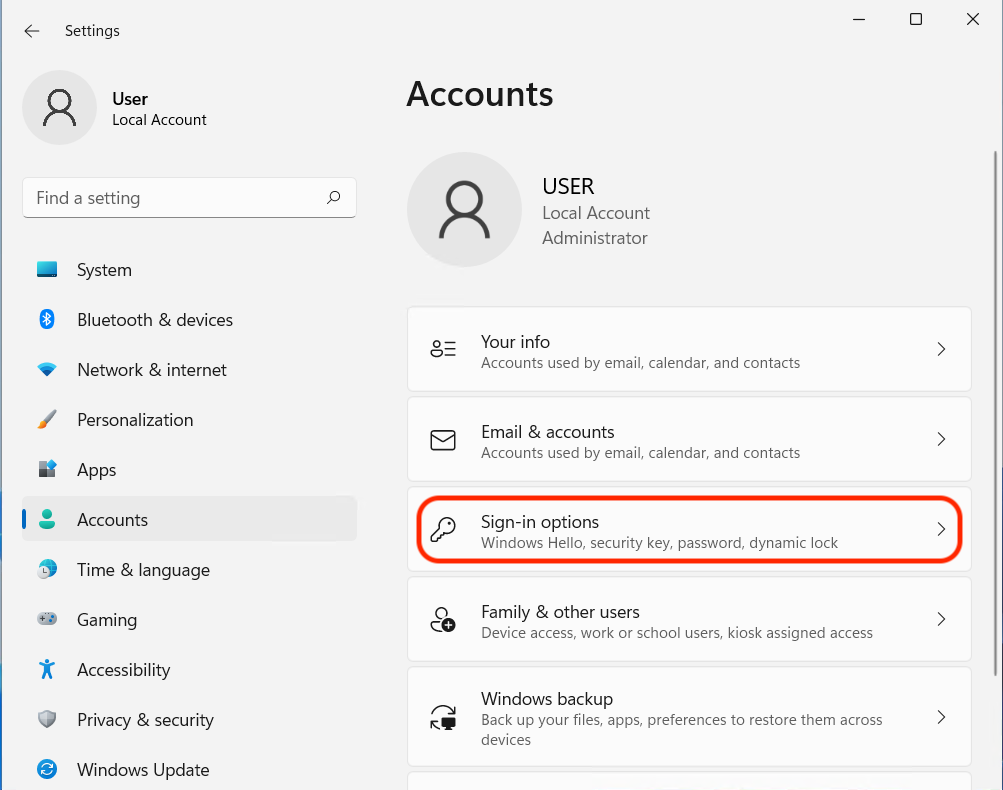Viewport: 1003px width, 790px height.
Task: Click the Personalization paintbrush icon
Action: [x=47, y=420]
